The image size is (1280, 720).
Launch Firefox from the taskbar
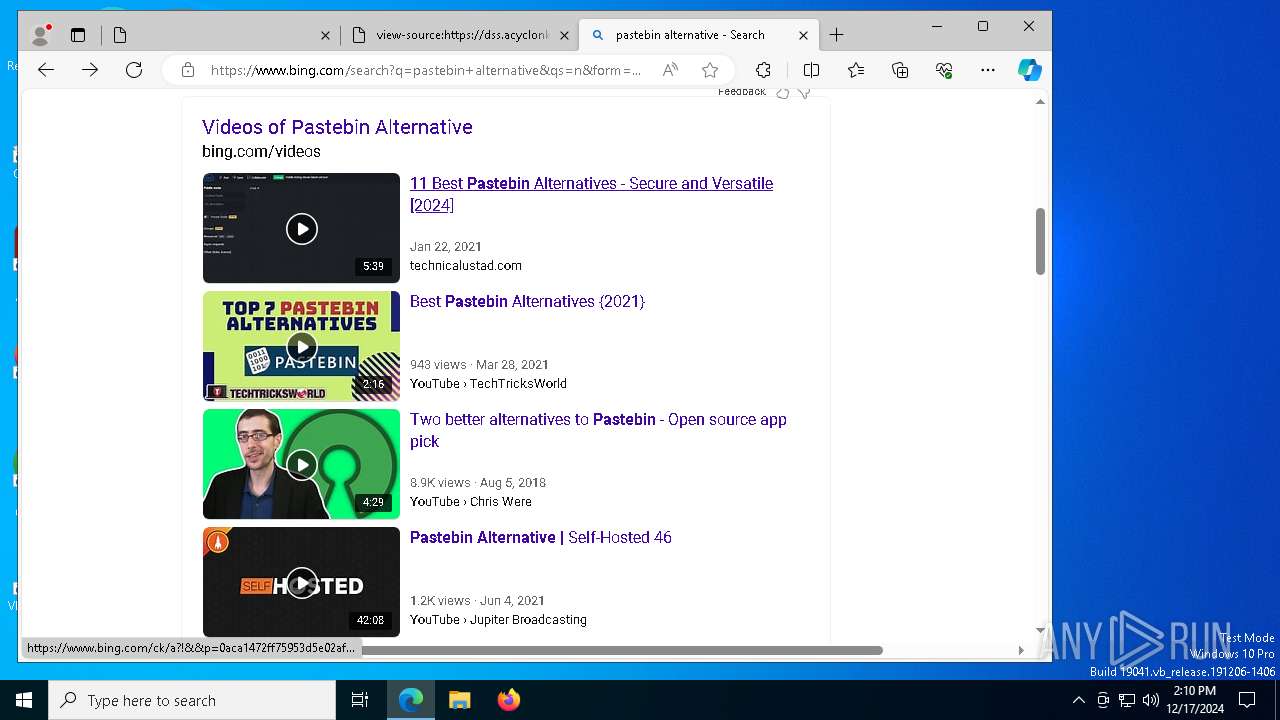click(508, 700)
